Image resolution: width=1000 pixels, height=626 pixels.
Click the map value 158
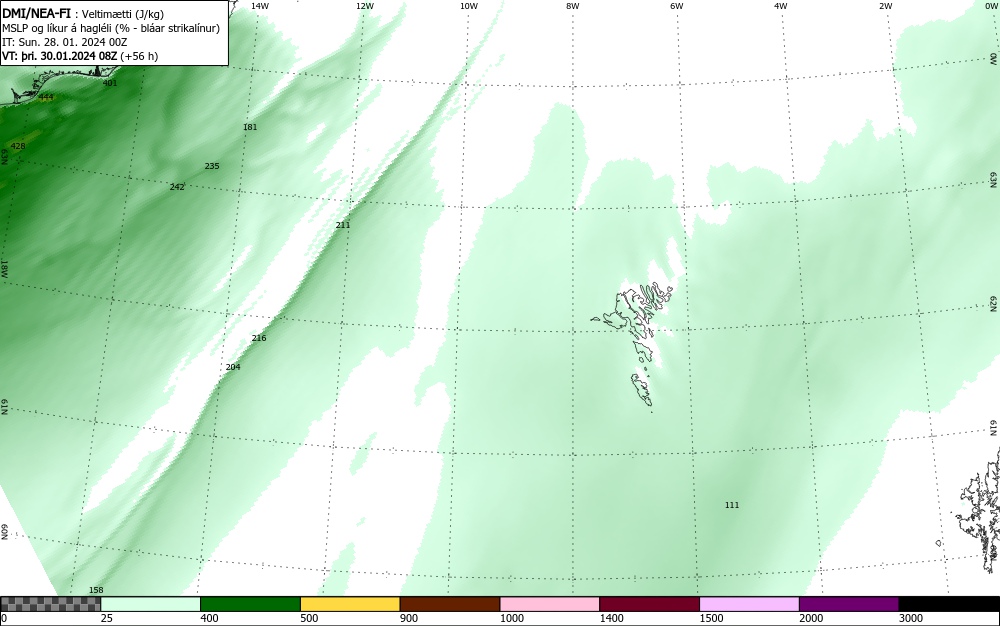coord(96,590)
